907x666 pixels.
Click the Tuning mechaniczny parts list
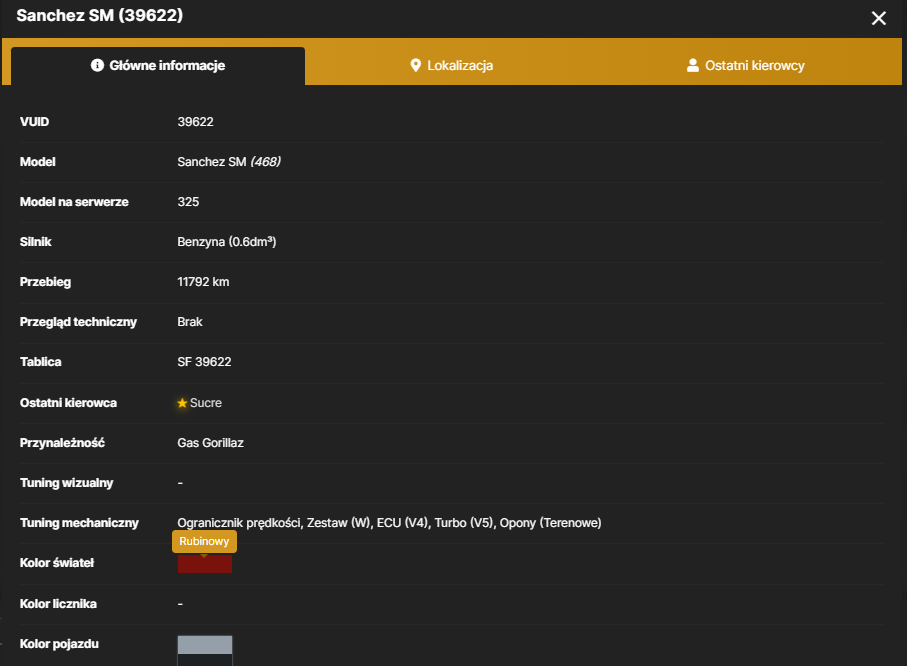pyautogui.click(x=389, y=523)
